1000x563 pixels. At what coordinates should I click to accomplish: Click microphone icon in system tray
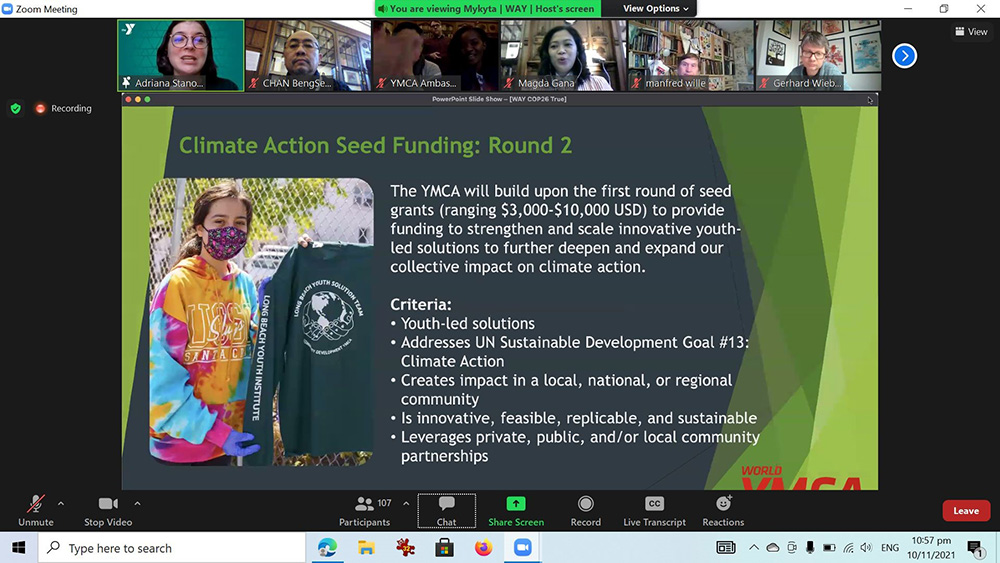click(x=810, y=548)
